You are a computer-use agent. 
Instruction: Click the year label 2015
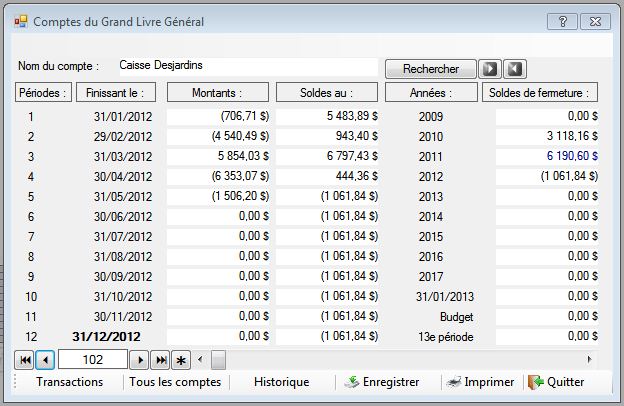pyautogui.click(x=431, y=236)
